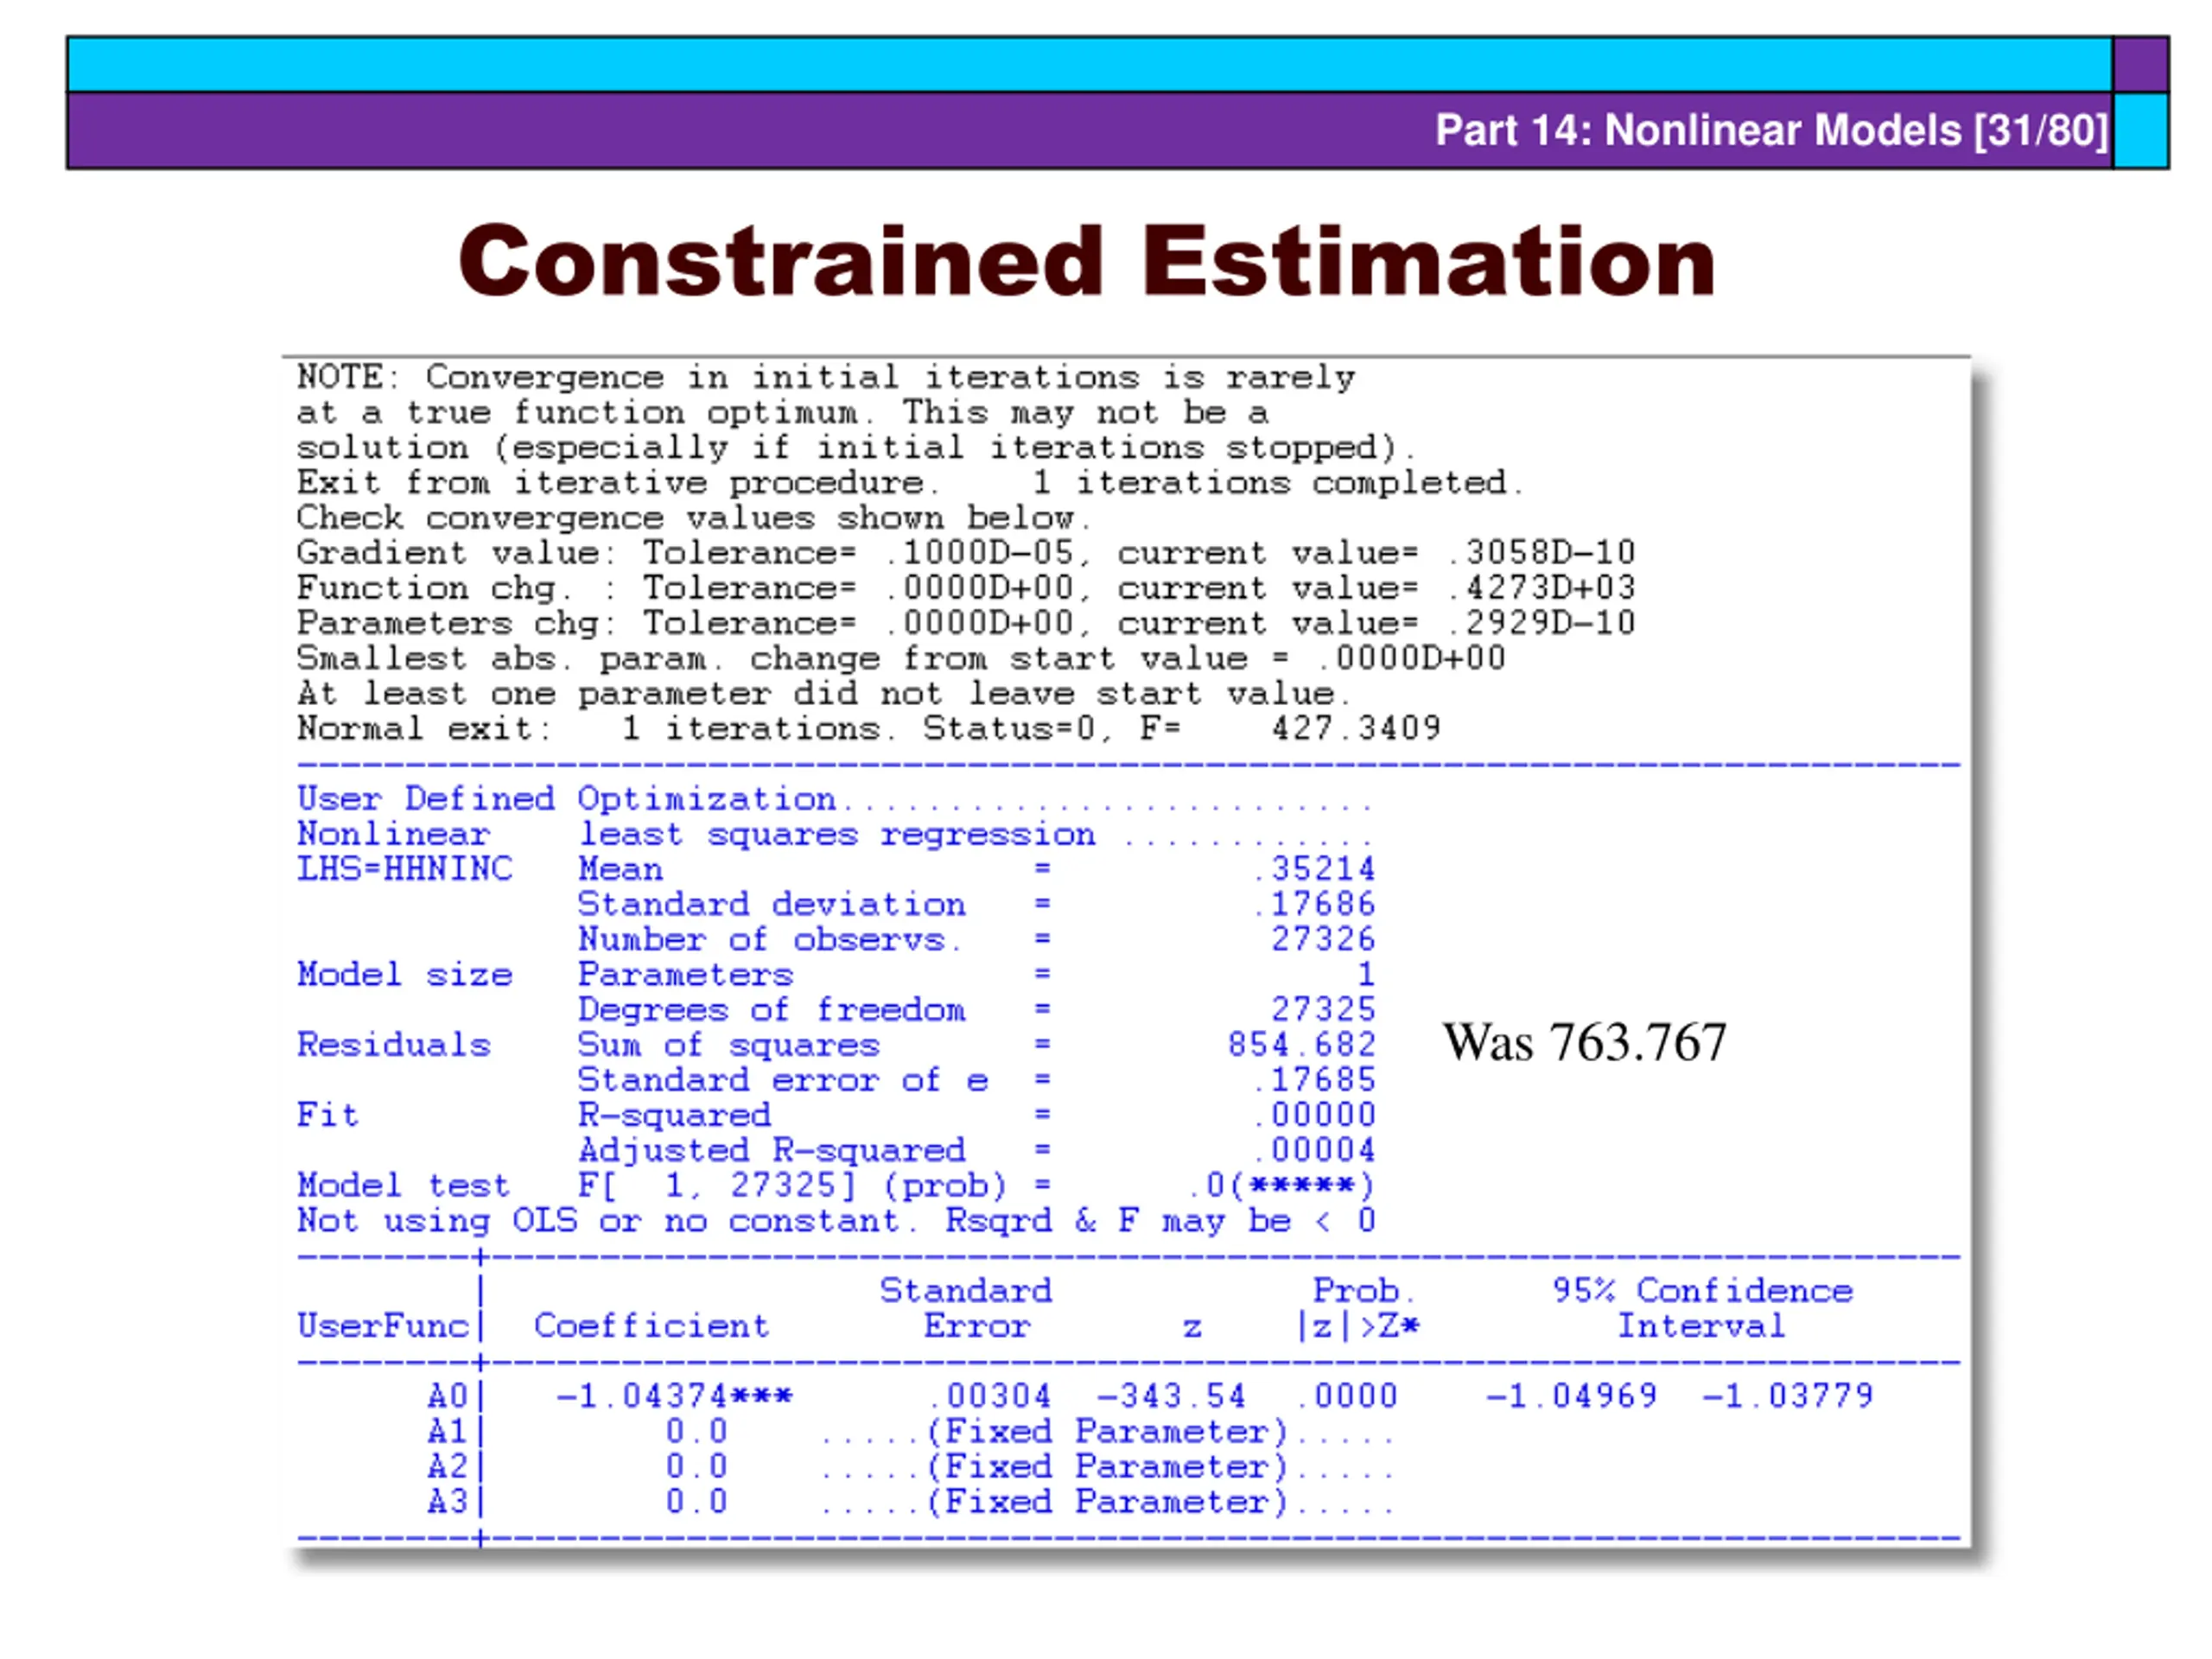Viewport: 2212px width, 1659px height.
Task: Click the cyan header banner
Action: (x=1088, y=65)
